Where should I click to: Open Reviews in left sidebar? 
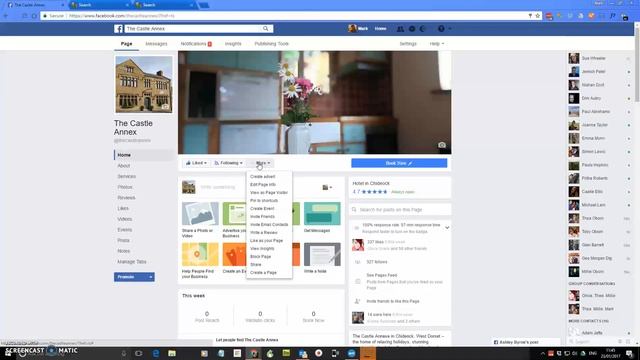(x=126, y=198)
